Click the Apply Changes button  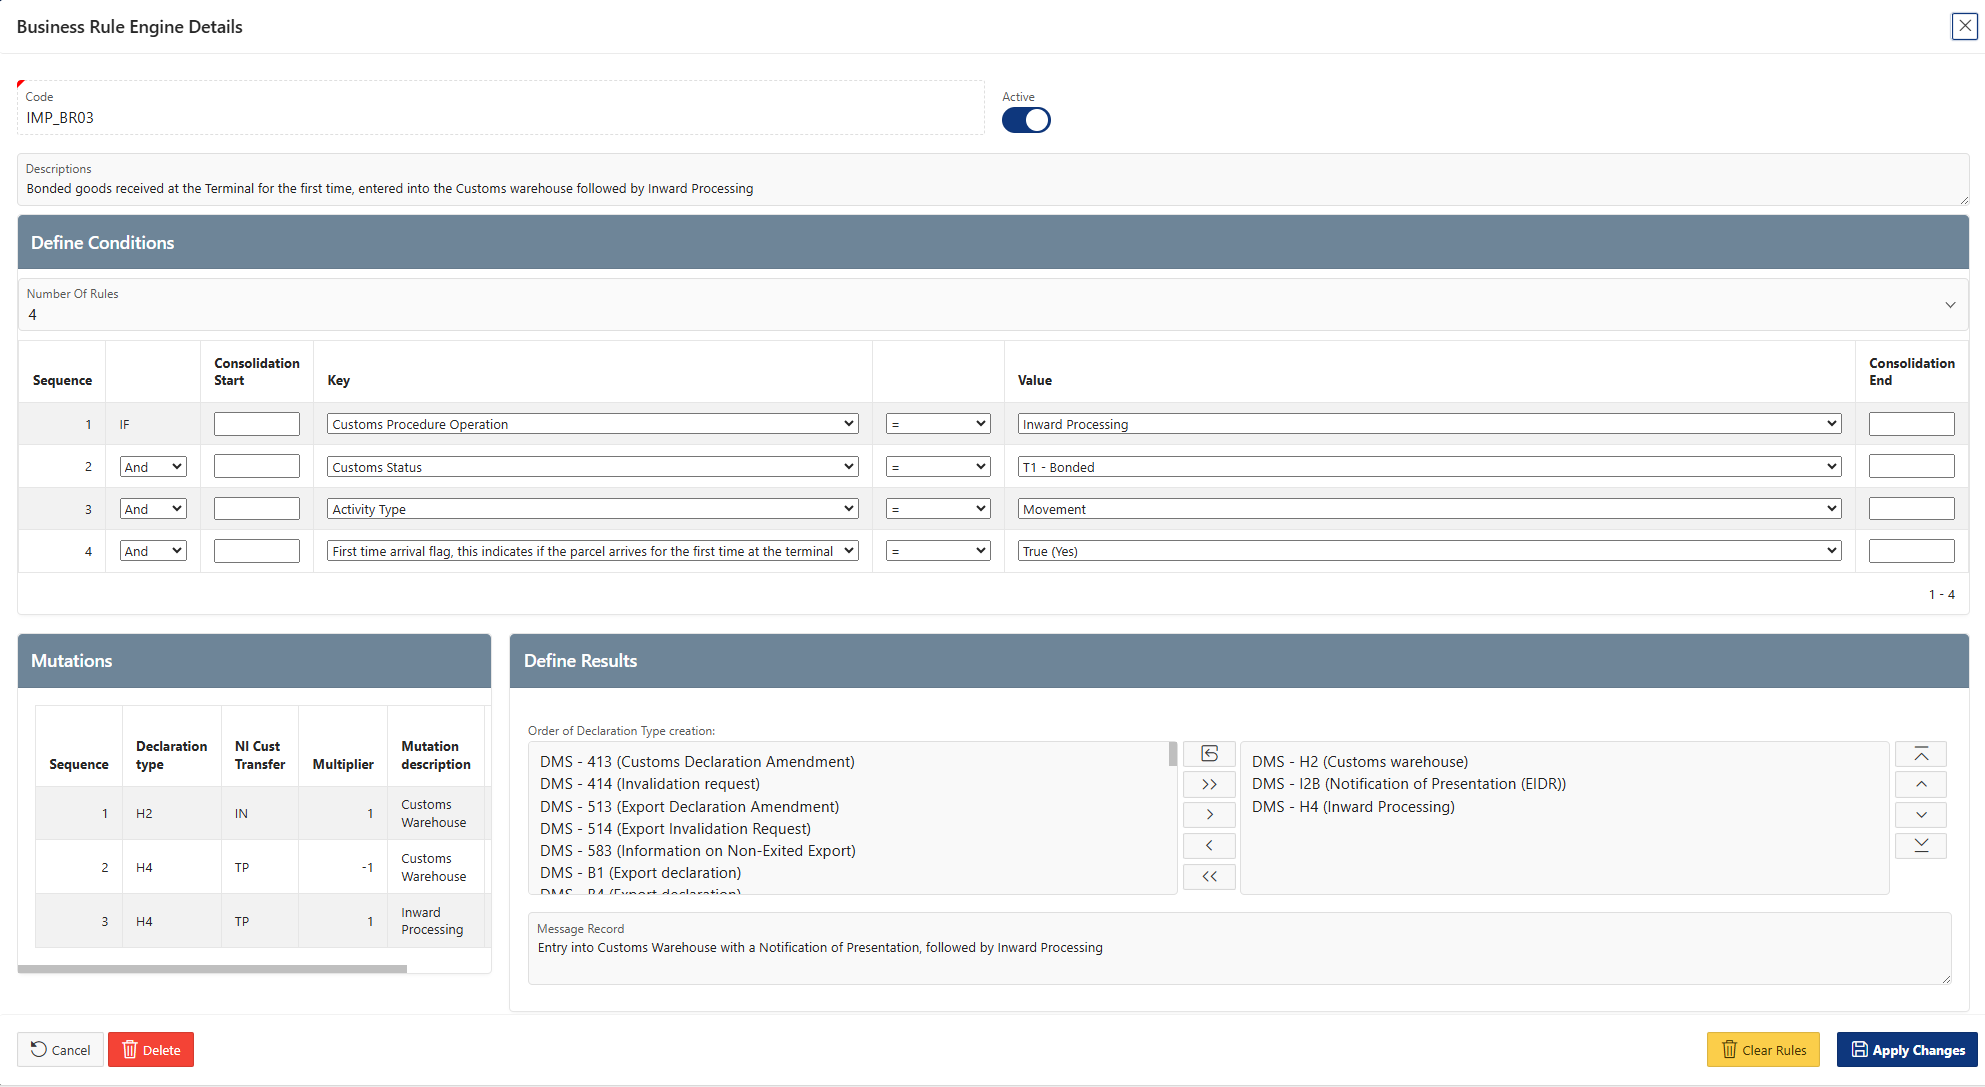(x=1907, y=1050)
